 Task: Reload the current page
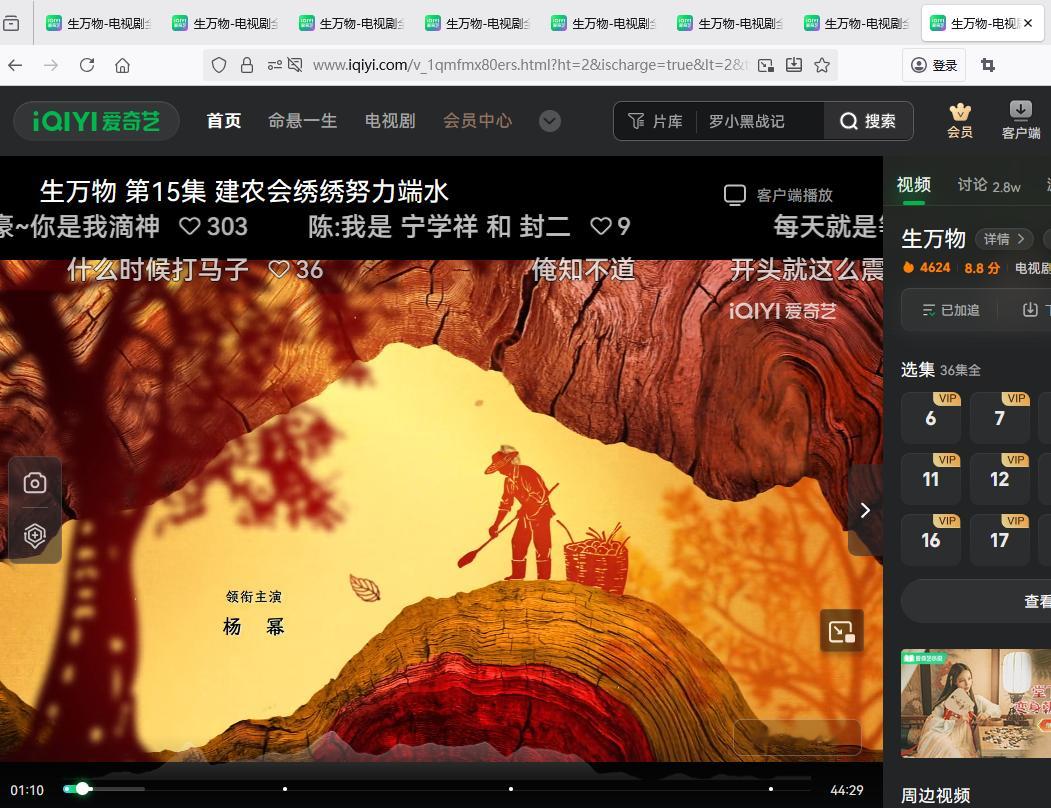pyautogui.click(x=87, y=65)
